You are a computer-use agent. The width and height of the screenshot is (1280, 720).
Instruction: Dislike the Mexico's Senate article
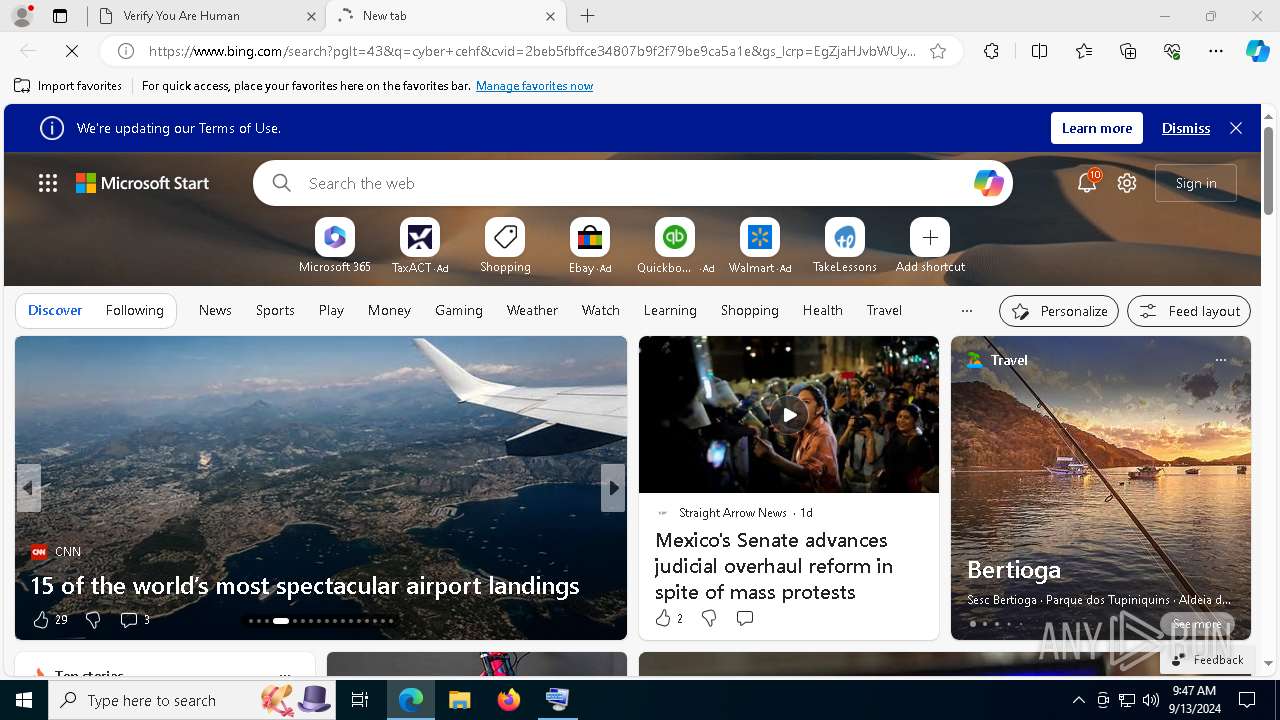709,619
